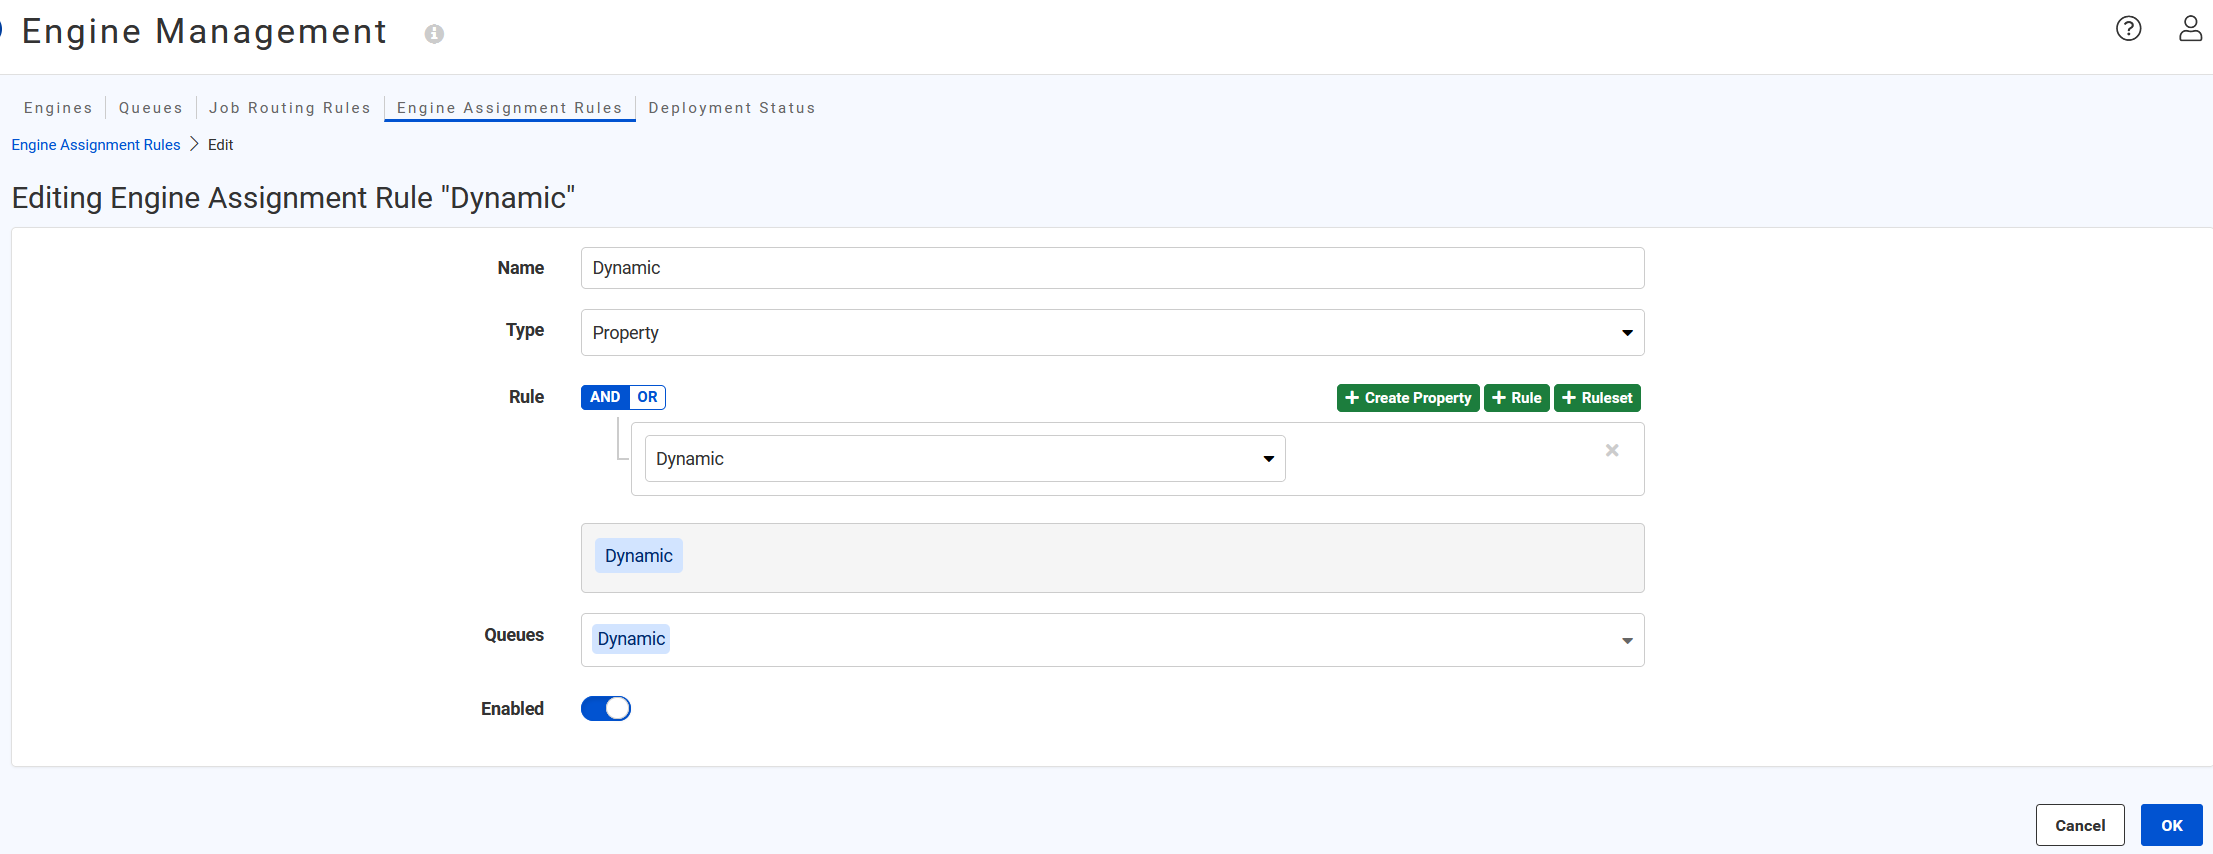Open the user account icon
Image resolution: width=2213 pixels, height=854 pixels.
(x=2190, y=29)
